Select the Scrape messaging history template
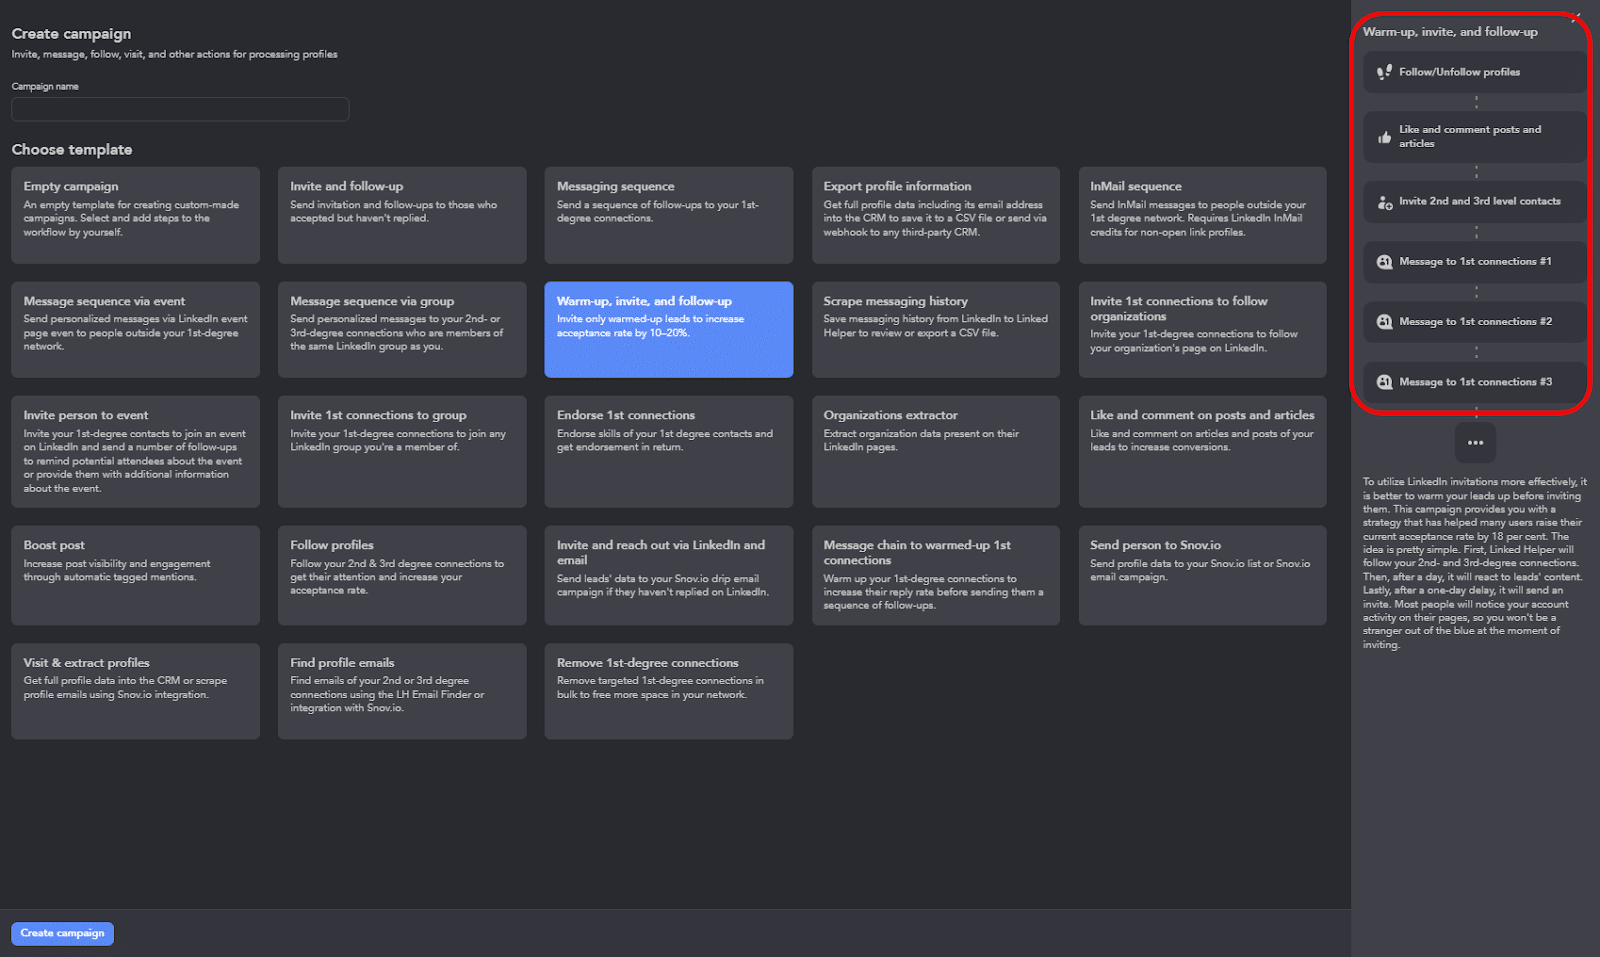The image size is (1600, 957). 935,330
